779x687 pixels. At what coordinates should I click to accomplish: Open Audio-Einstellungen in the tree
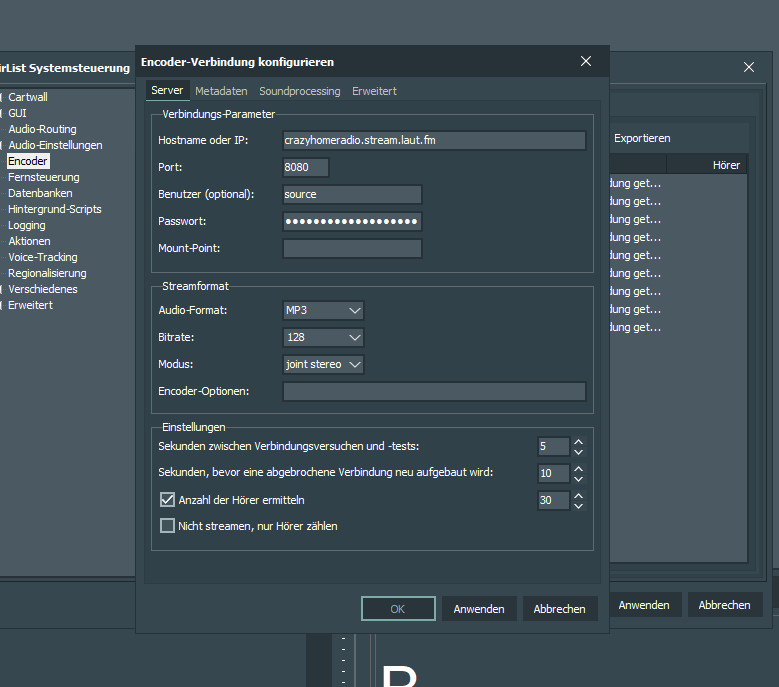[55, 145]
